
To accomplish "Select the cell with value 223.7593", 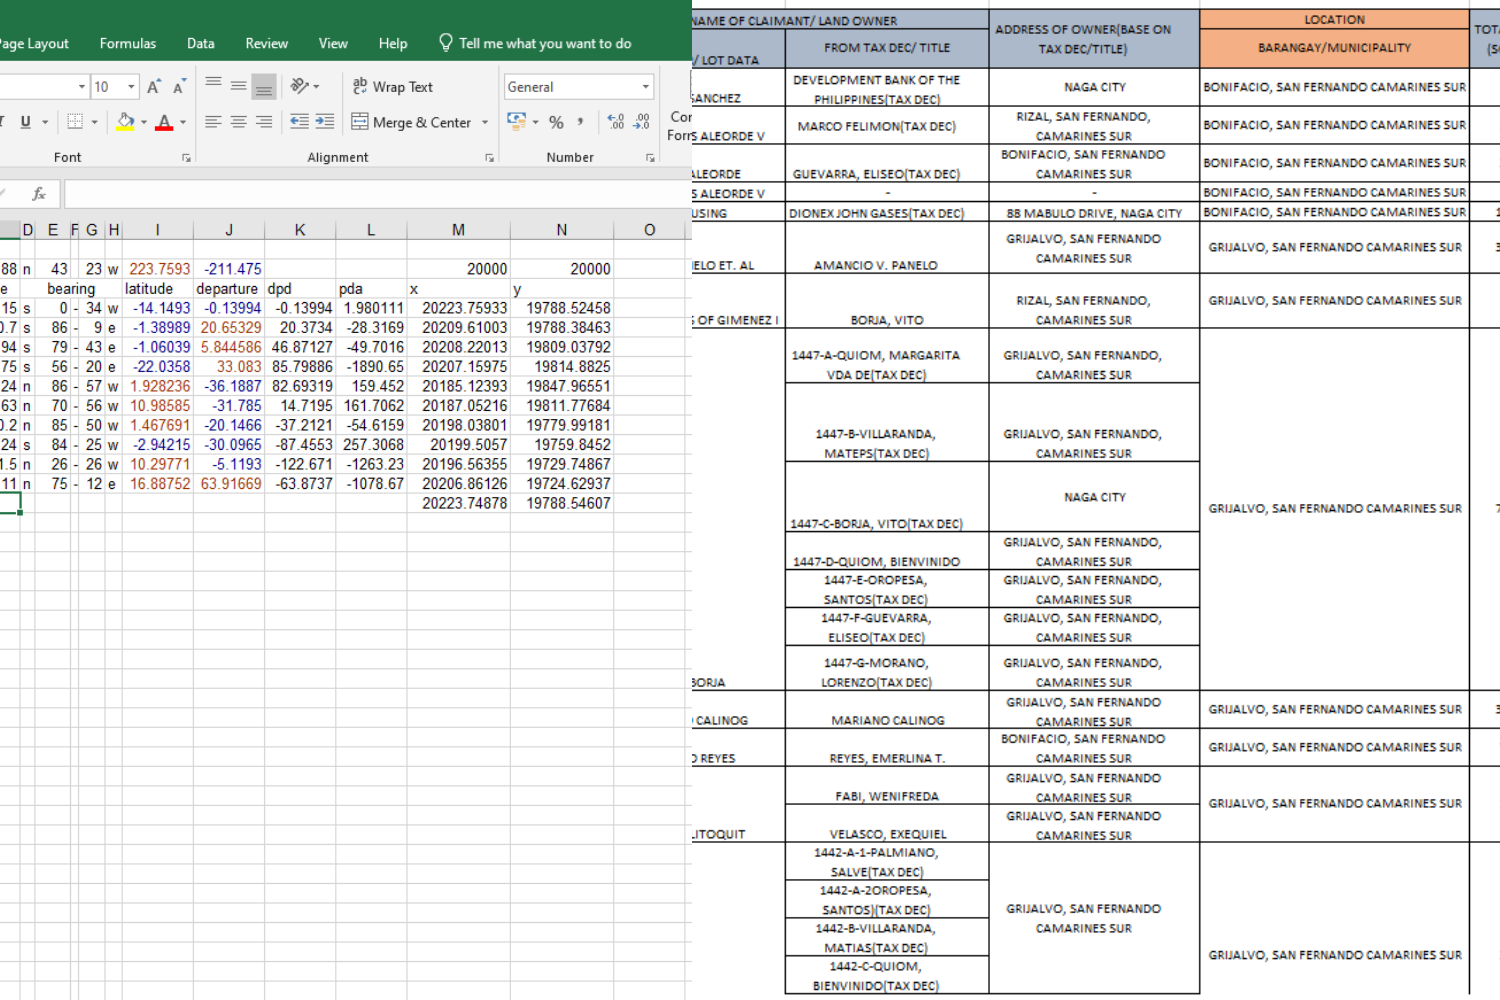I will (x=158, y=269).
